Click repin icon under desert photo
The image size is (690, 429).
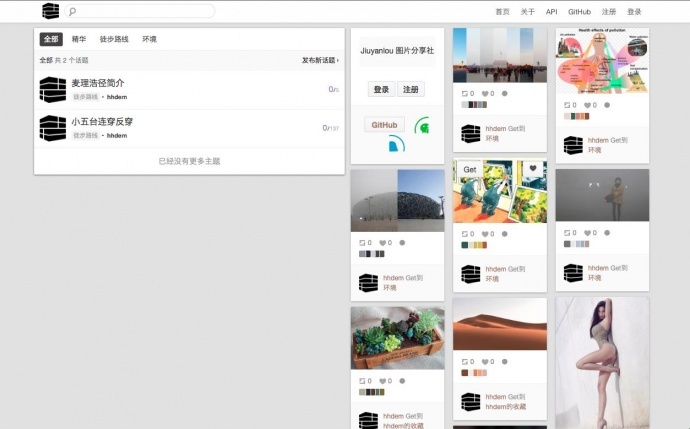(465, 362)
